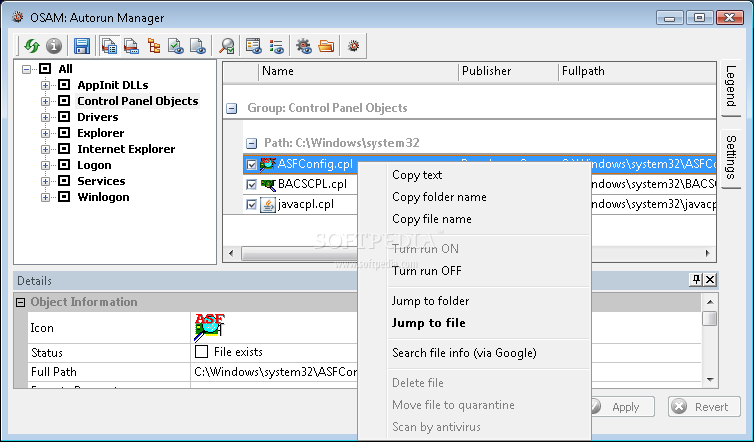This screenshot has height=442, width=754.
Task: Click the File exists checkbox
Action: pyautogui.click(x=201, y=352)
